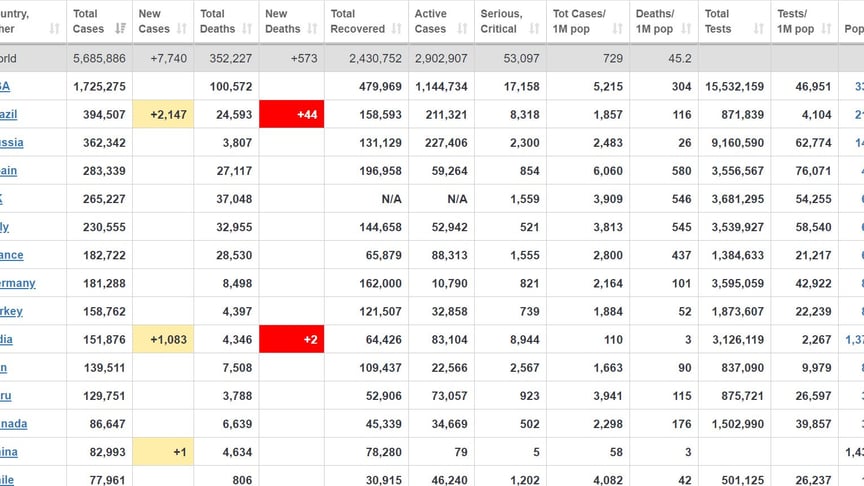Click the sort arrows in Total Deaths header
This screenshot has height=486, width=864.
[246, 29]
